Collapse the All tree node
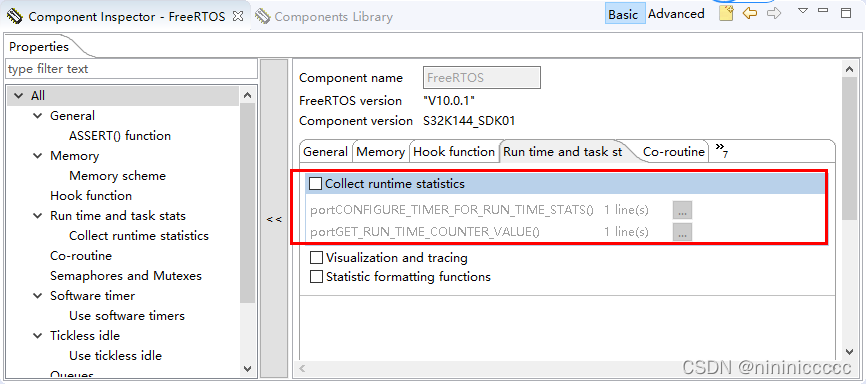Screen dimensions: 866x384 (18, 96)
